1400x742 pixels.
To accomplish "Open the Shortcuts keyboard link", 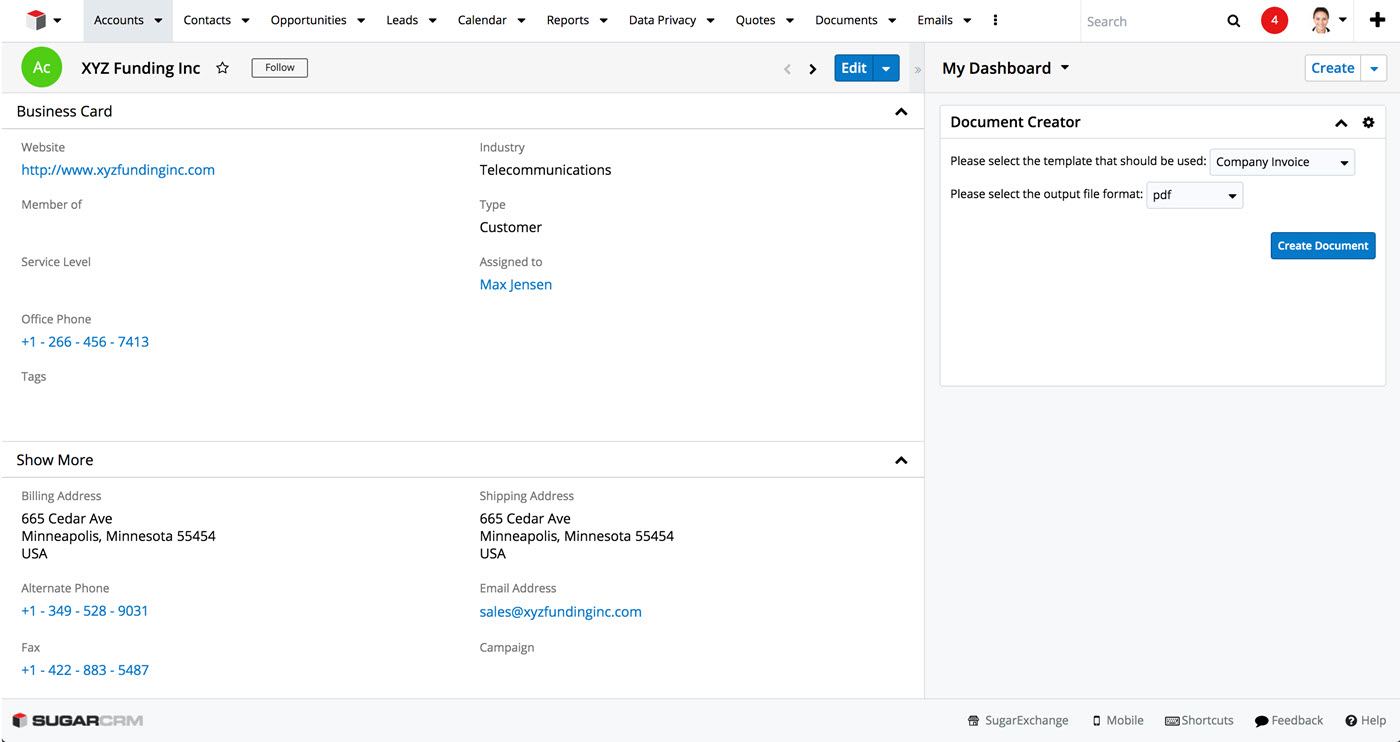I will click(1199, 720).
